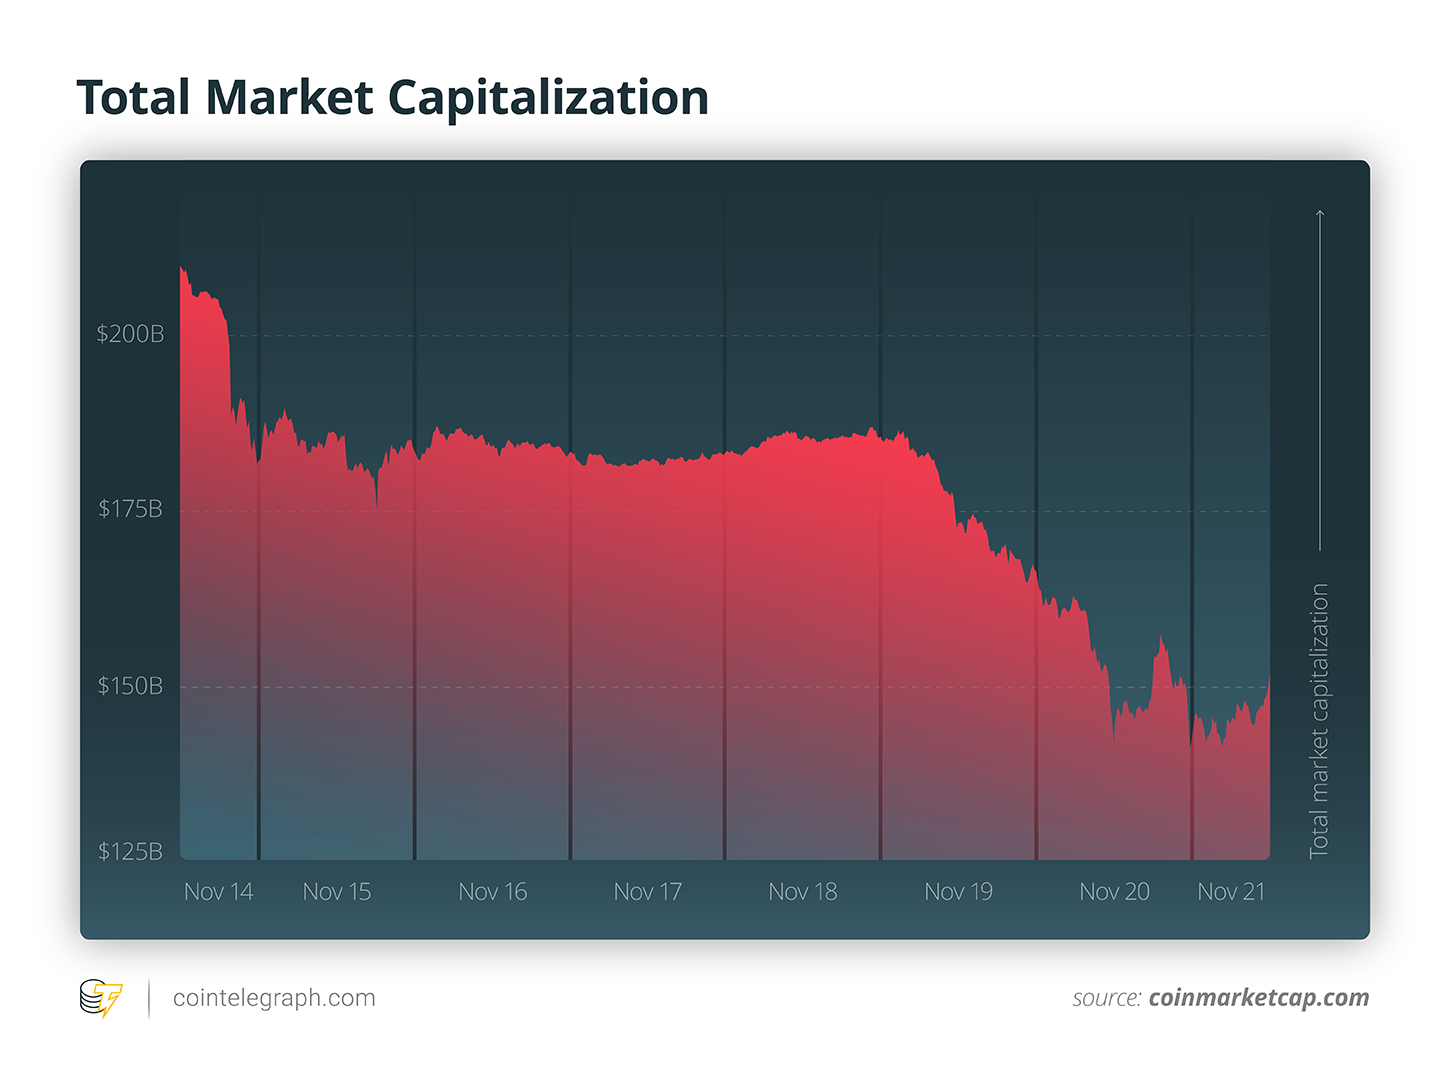Click the vertical Total market capitalization axis title
The height and width of the screenshot is (1070, 1450).
click(x=1320, y=721)
